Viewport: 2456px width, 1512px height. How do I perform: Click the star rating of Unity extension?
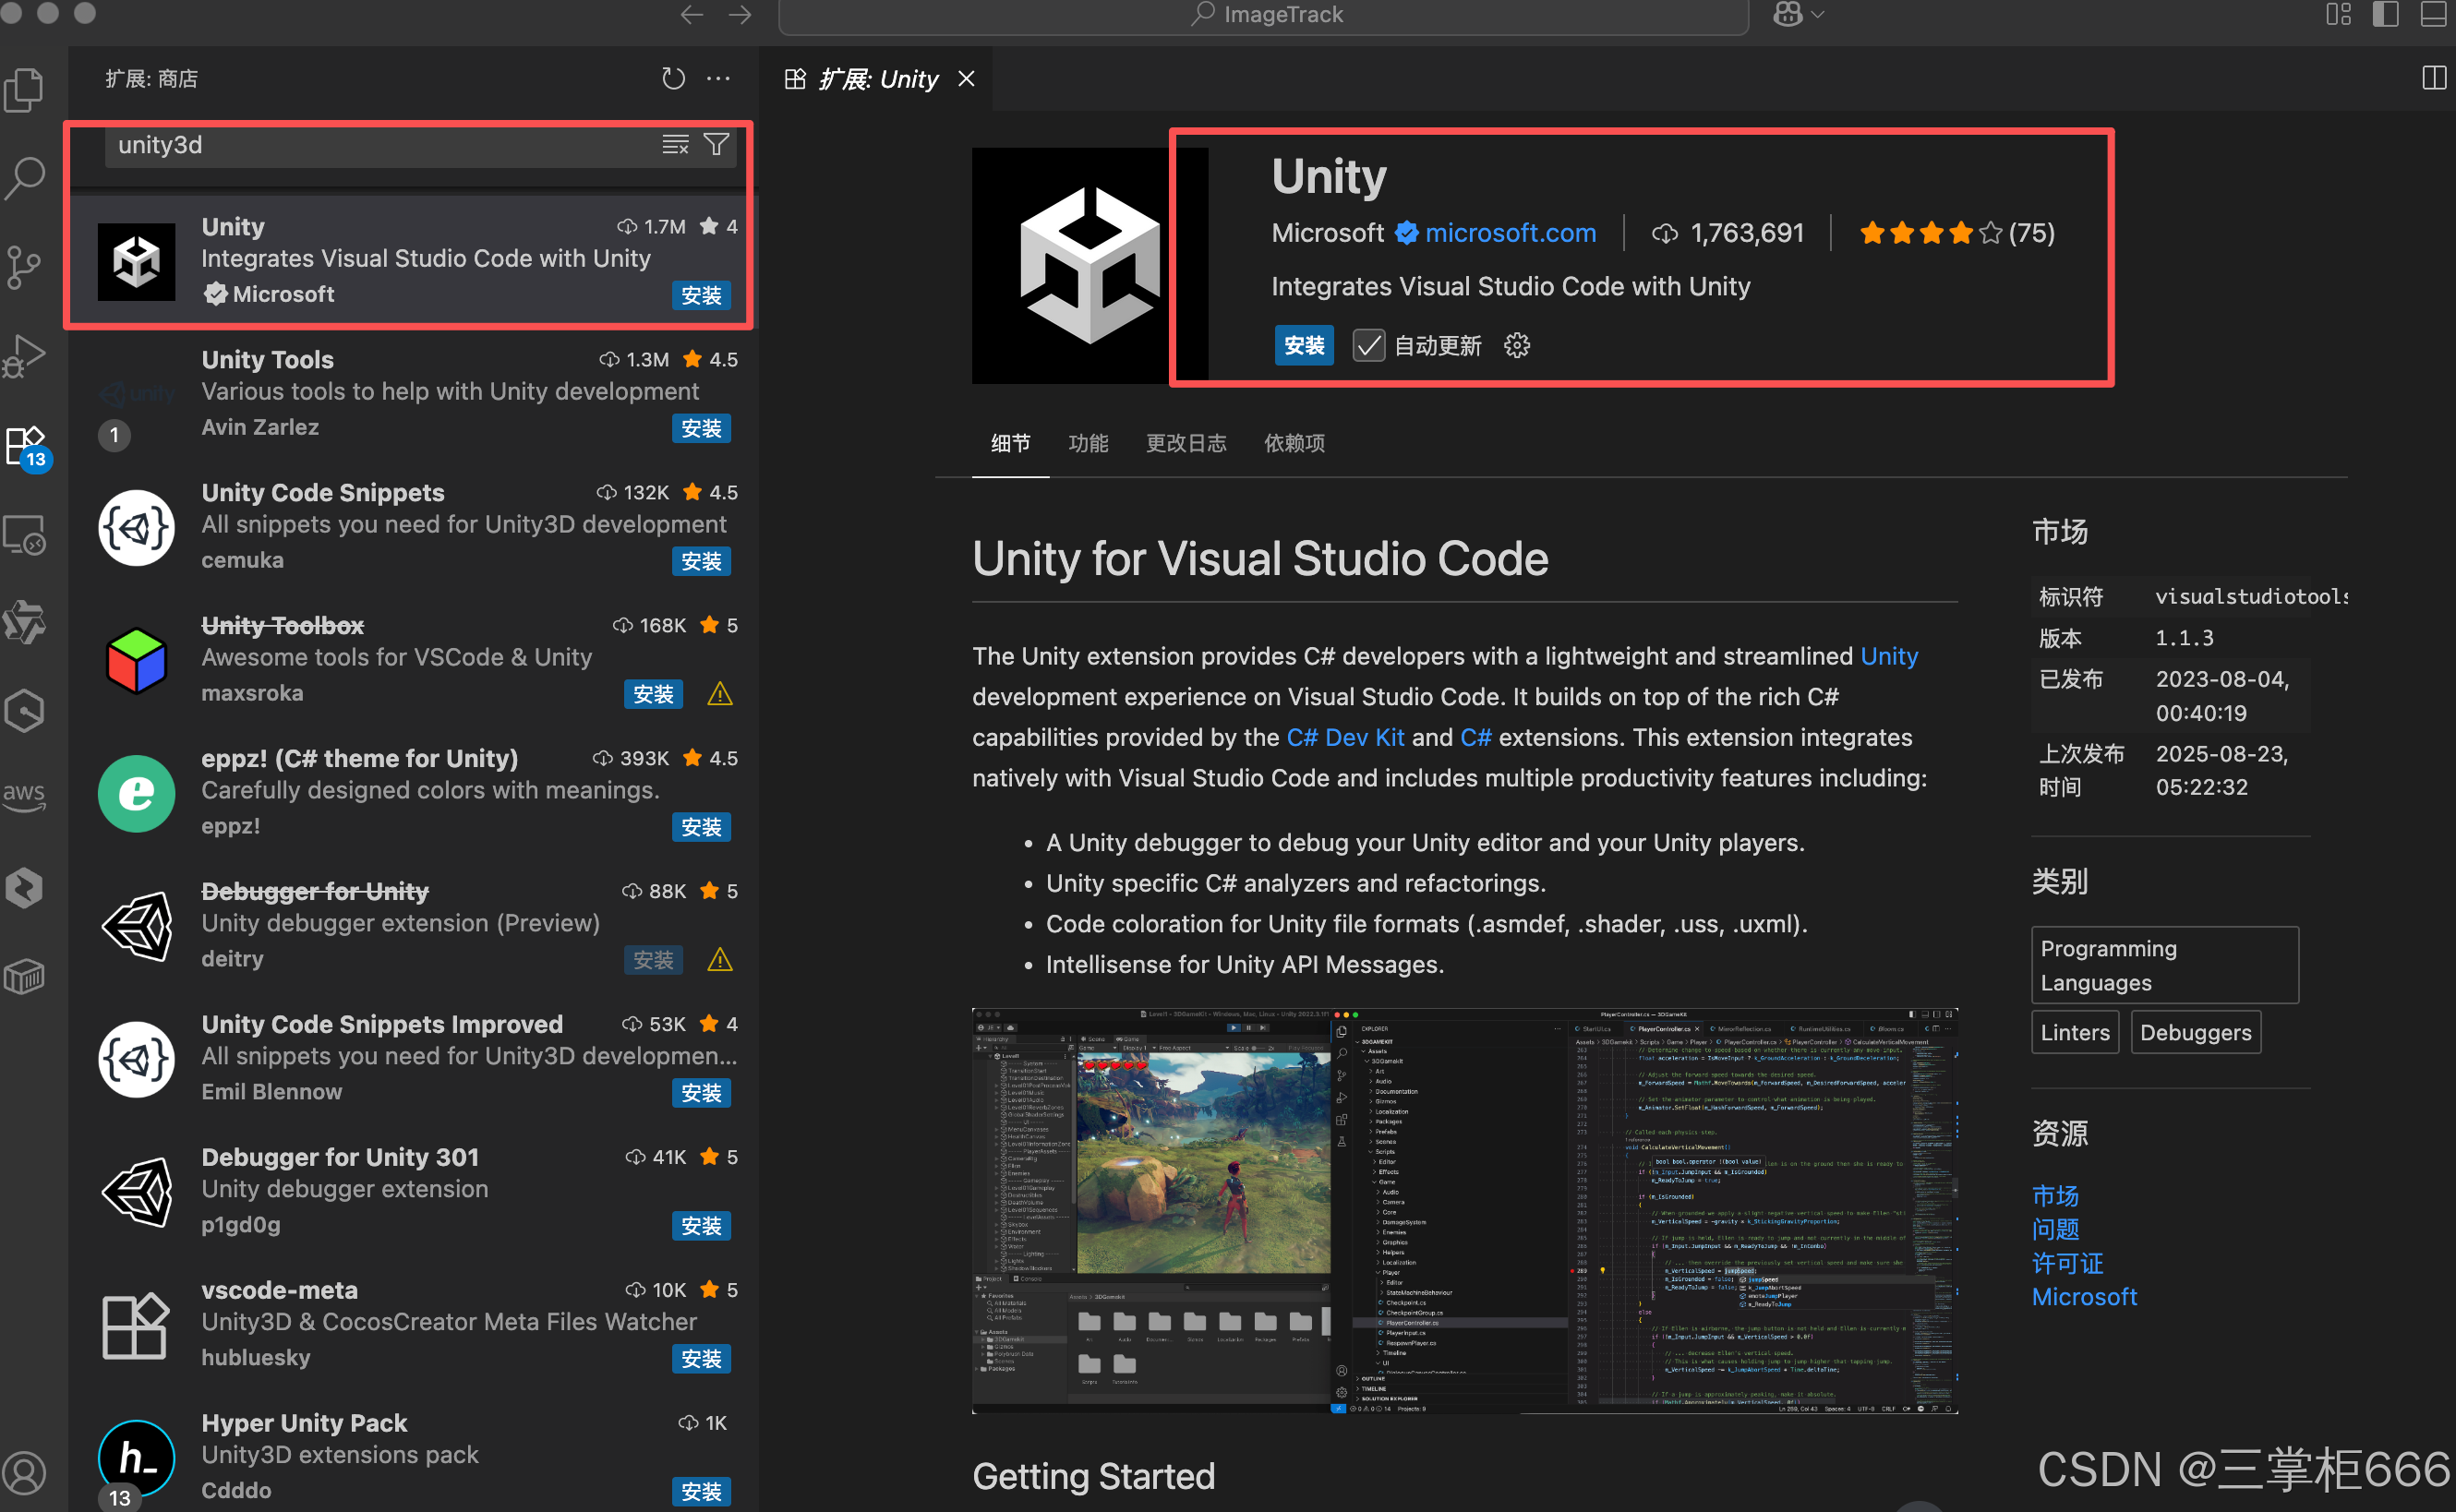pyautogui.click(x=1956, y=233)
